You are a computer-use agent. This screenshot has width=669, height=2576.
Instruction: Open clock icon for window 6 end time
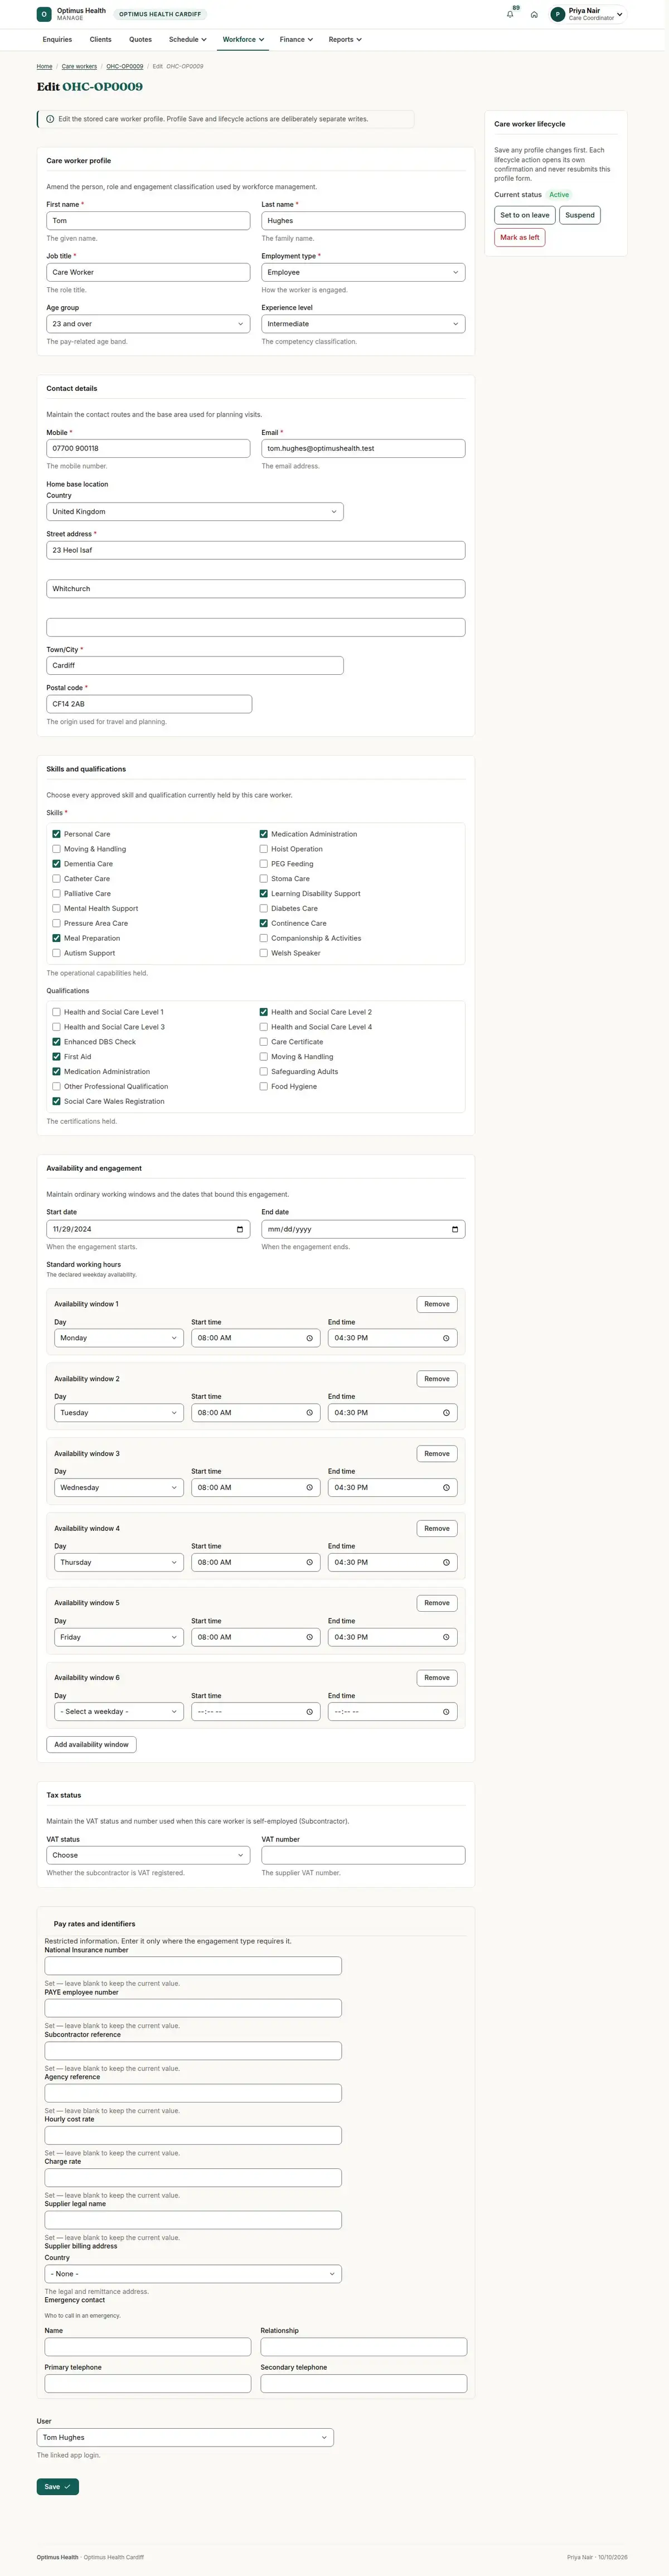coord(446,1712)
